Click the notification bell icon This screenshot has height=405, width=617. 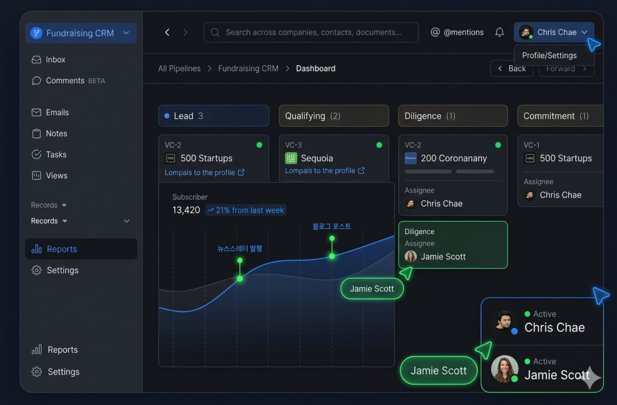[x=500, y=32]
